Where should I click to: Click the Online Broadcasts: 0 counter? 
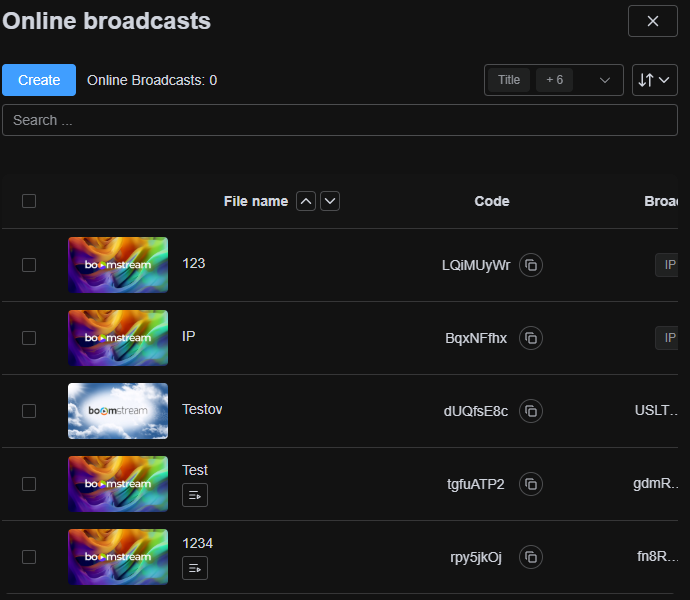152,80
